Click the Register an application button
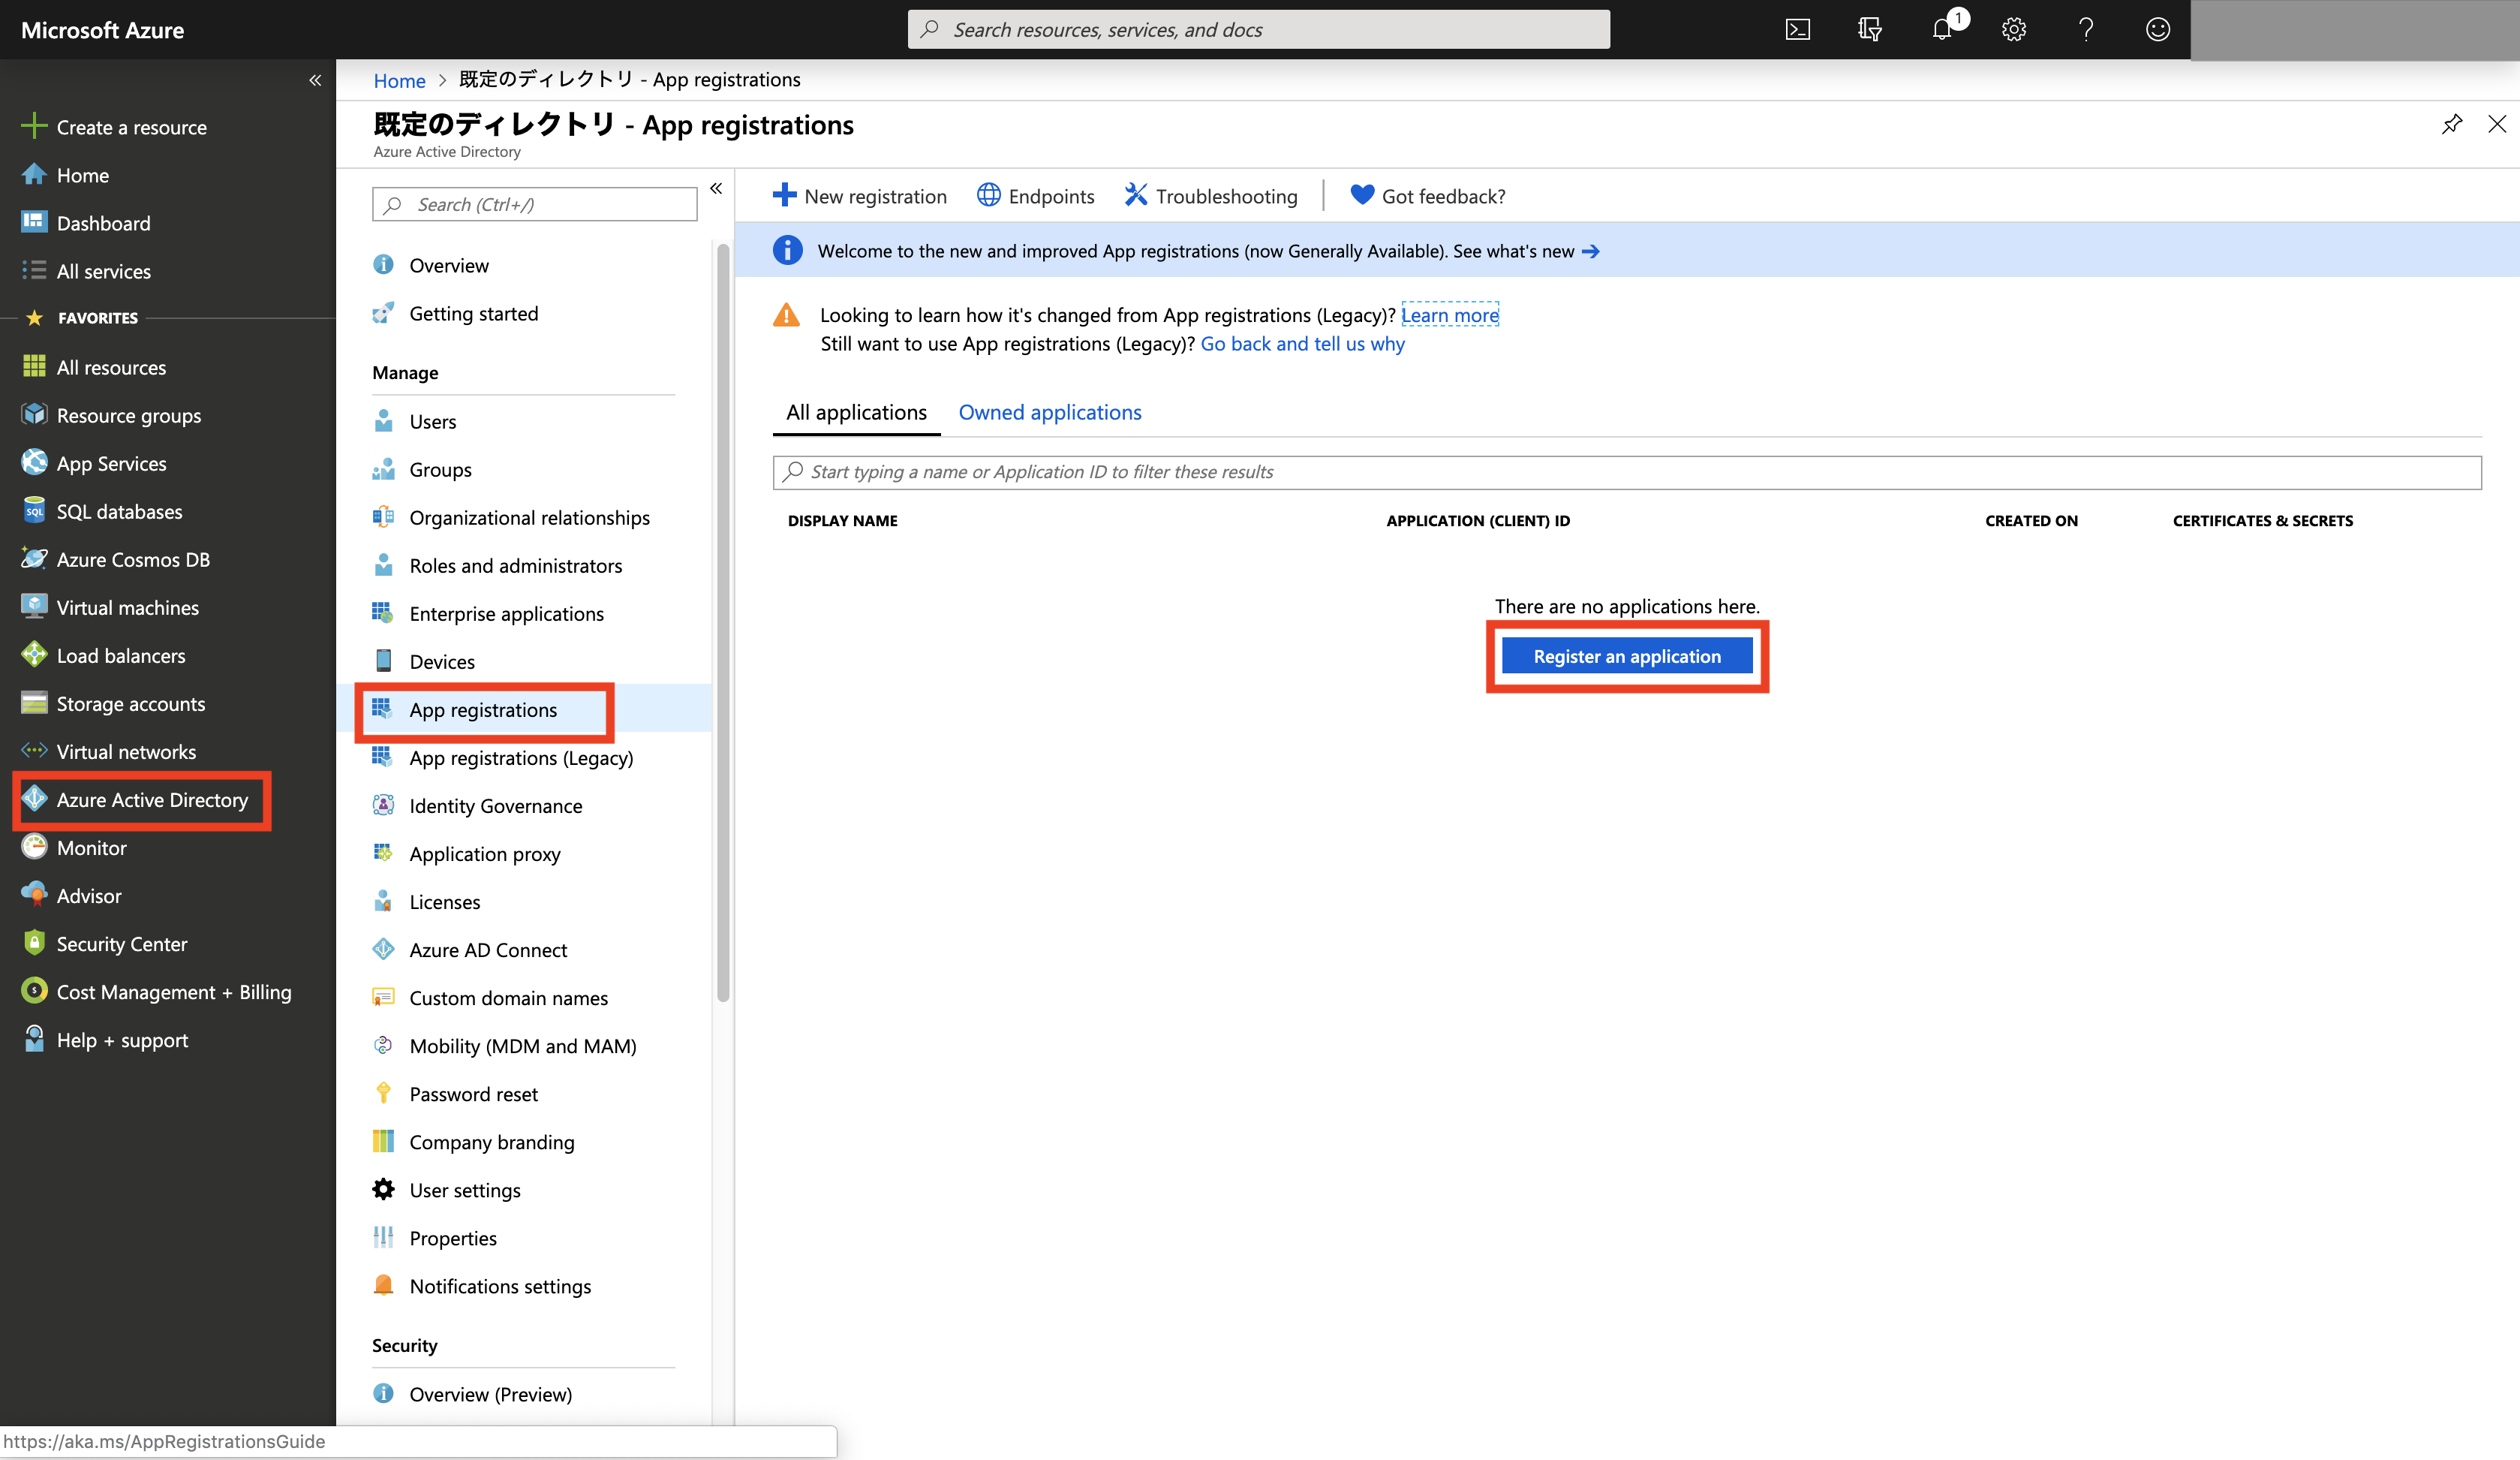This screenshot has height=1460, width=2520. click(x=1627, y=656)
